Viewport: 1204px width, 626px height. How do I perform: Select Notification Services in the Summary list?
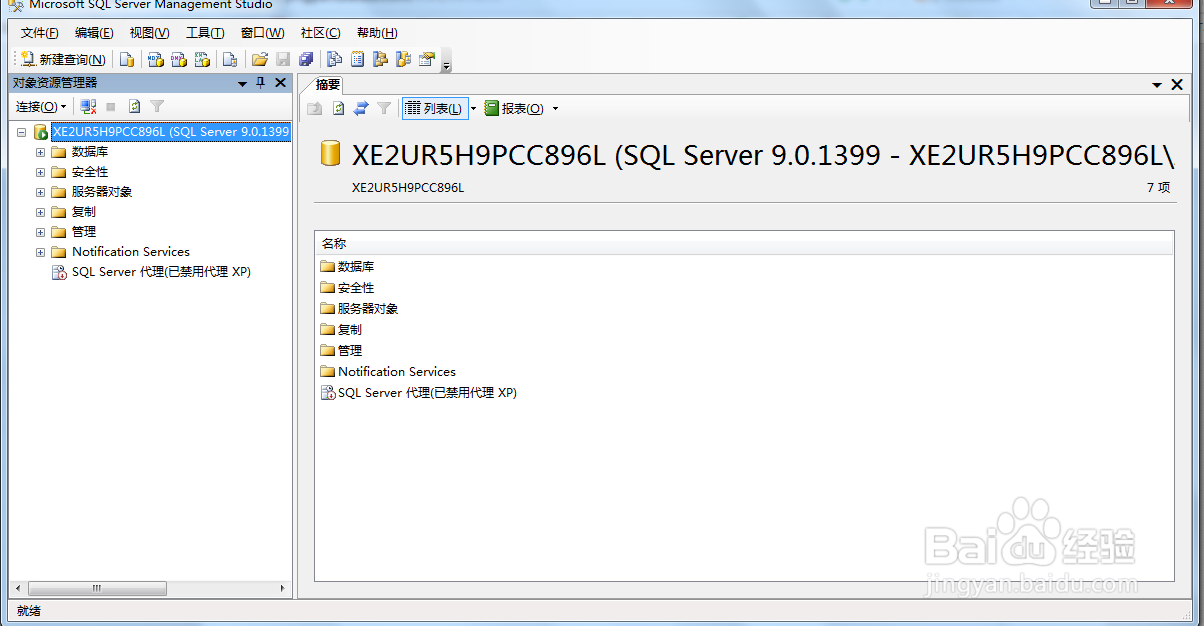coord(388,371)
